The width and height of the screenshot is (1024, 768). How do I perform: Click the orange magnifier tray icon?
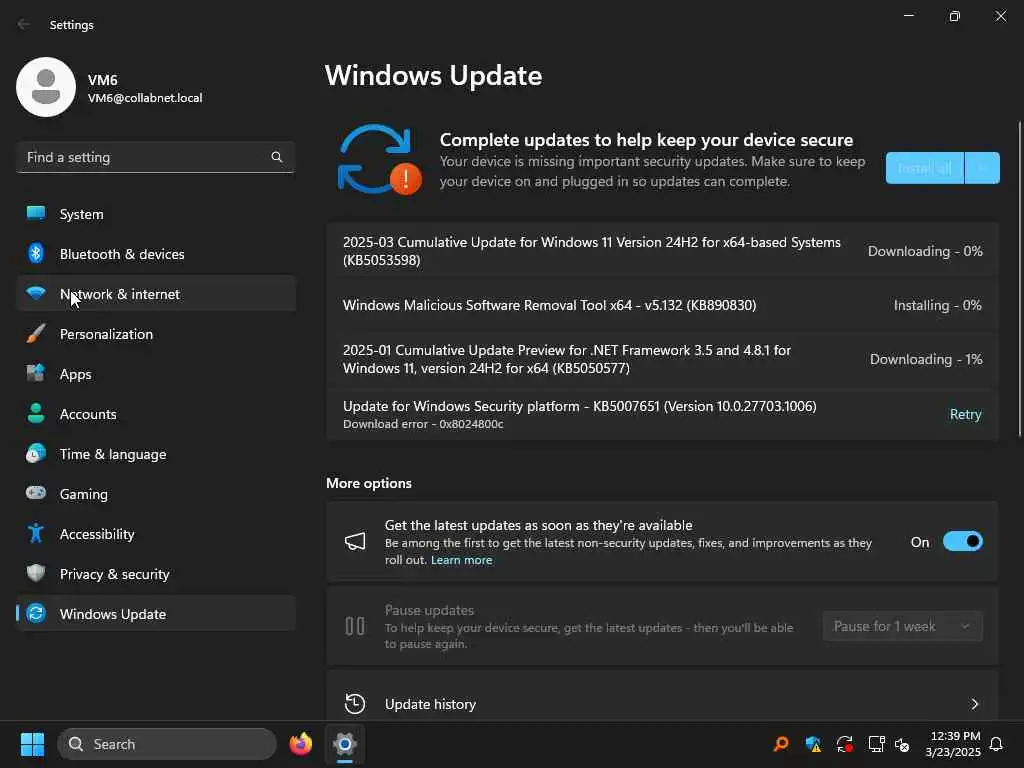[x=781, y=744]
